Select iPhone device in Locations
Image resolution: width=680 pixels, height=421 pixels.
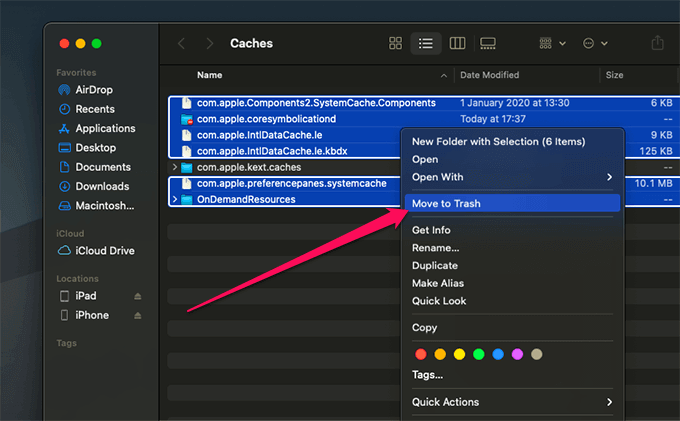pos(84,315)
